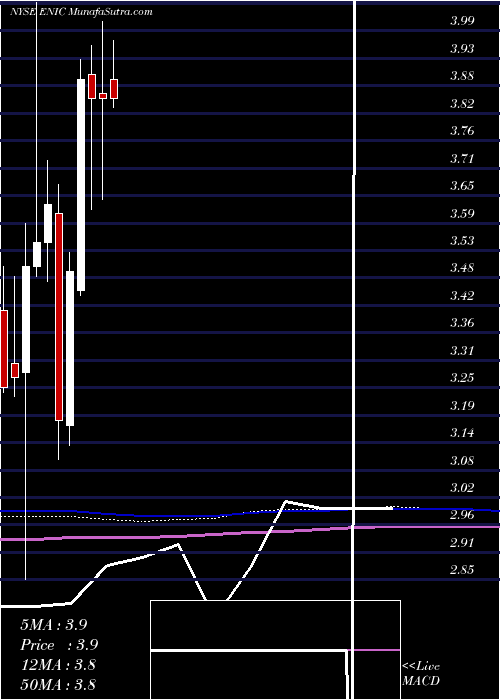
Task: Click the long red candle below 3.59
Action: [x=59, y=317]
